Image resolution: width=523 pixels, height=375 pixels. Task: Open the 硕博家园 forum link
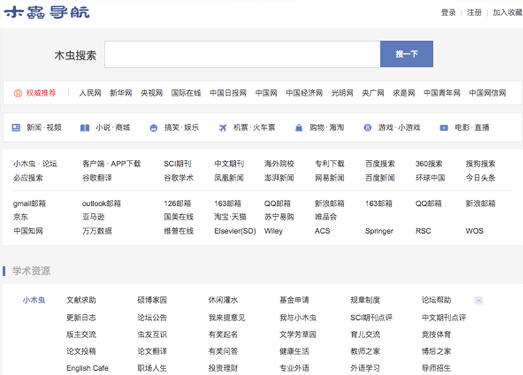[x=152, y=300]
